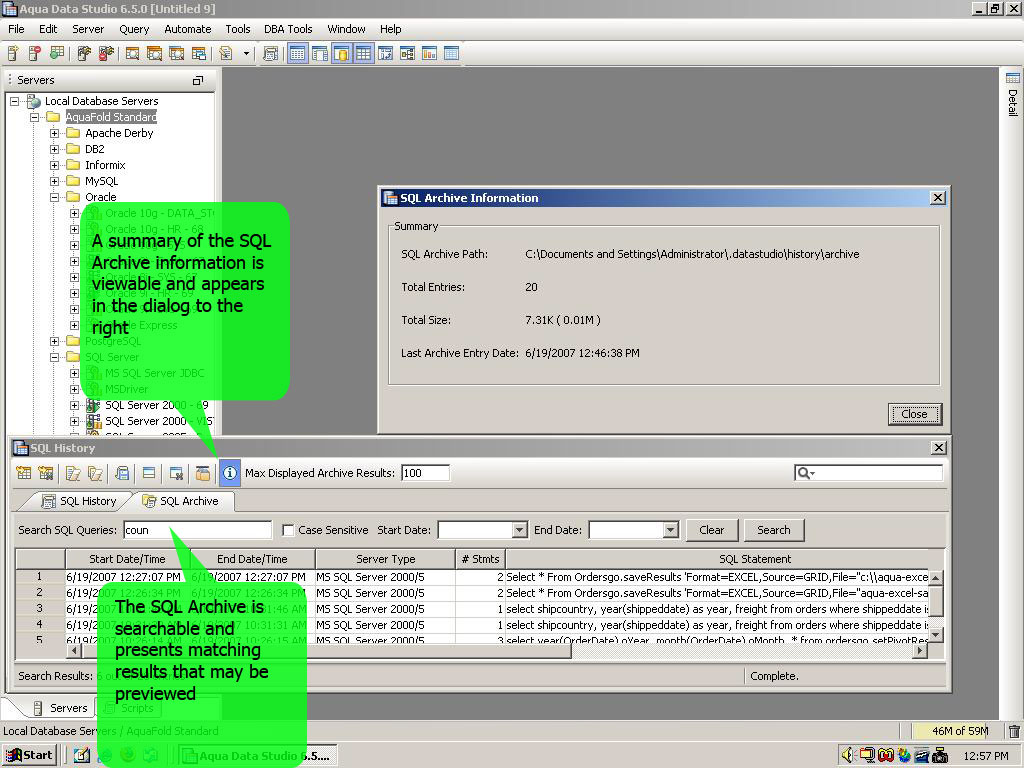
Task: Click the garbage collector trash icon in status bar
Action: coord(1013,731)
